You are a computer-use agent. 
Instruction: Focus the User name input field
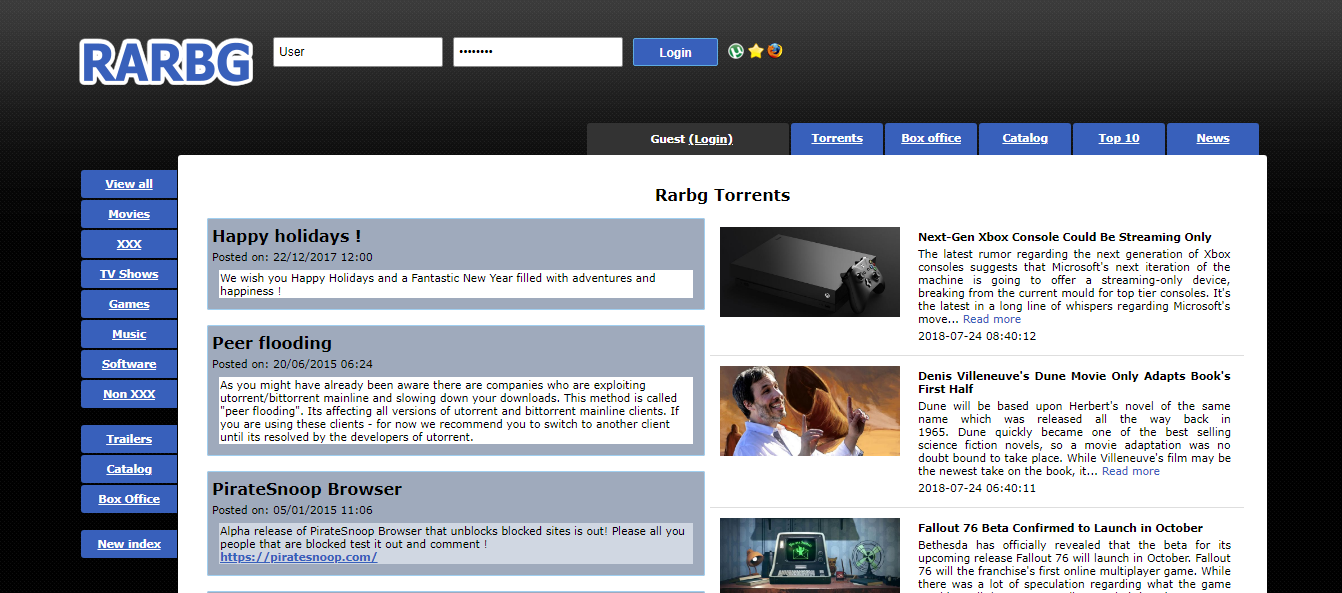click(x=358, y=52)
